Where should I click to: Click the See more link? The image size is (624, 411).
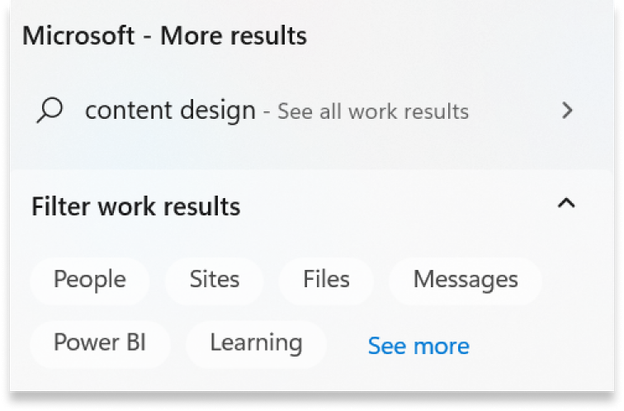click(418, 346)
